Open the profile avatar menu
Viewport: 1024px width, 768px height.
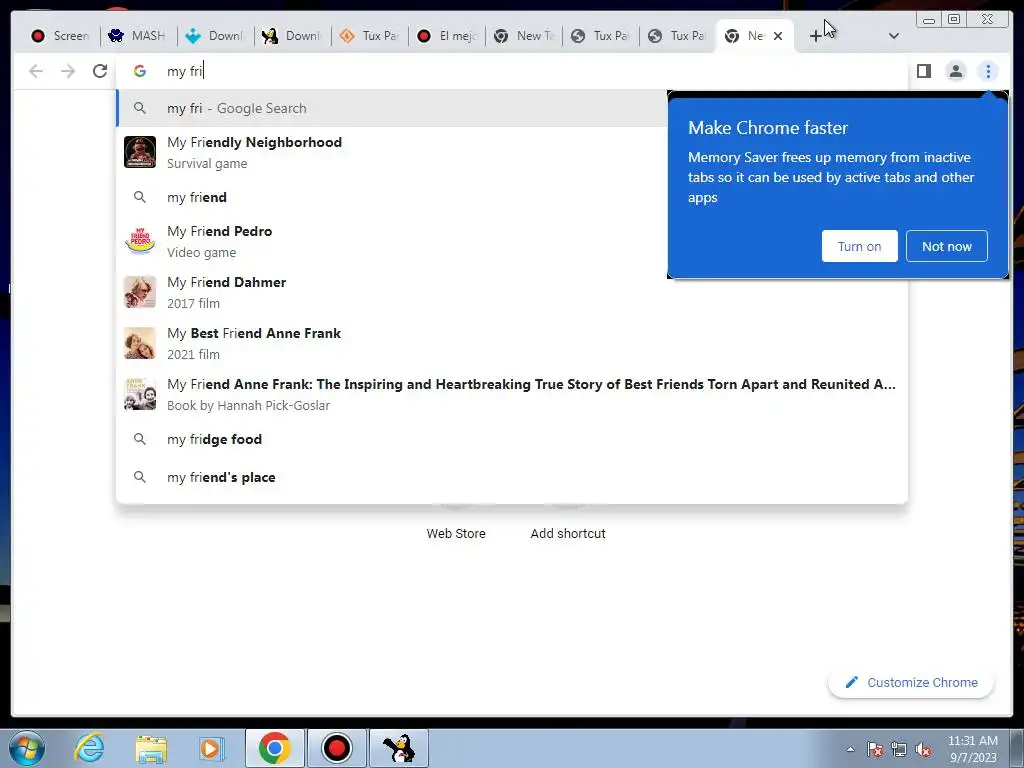[x=955, y=71]
